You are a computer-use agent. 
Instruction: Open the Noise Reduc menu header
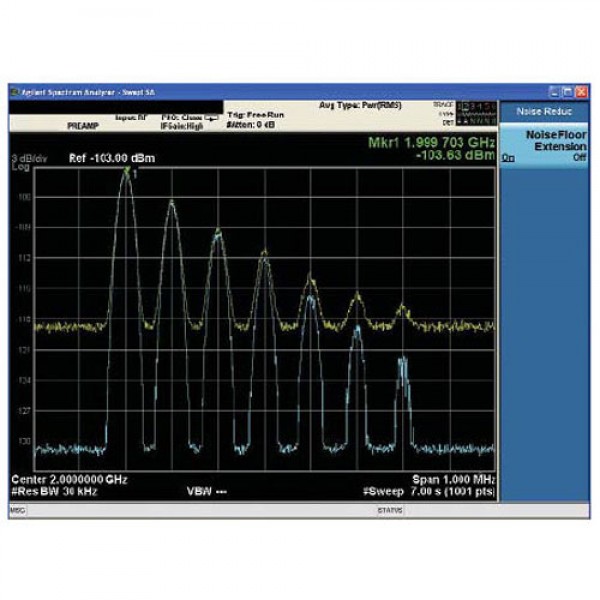pos(545,111)
